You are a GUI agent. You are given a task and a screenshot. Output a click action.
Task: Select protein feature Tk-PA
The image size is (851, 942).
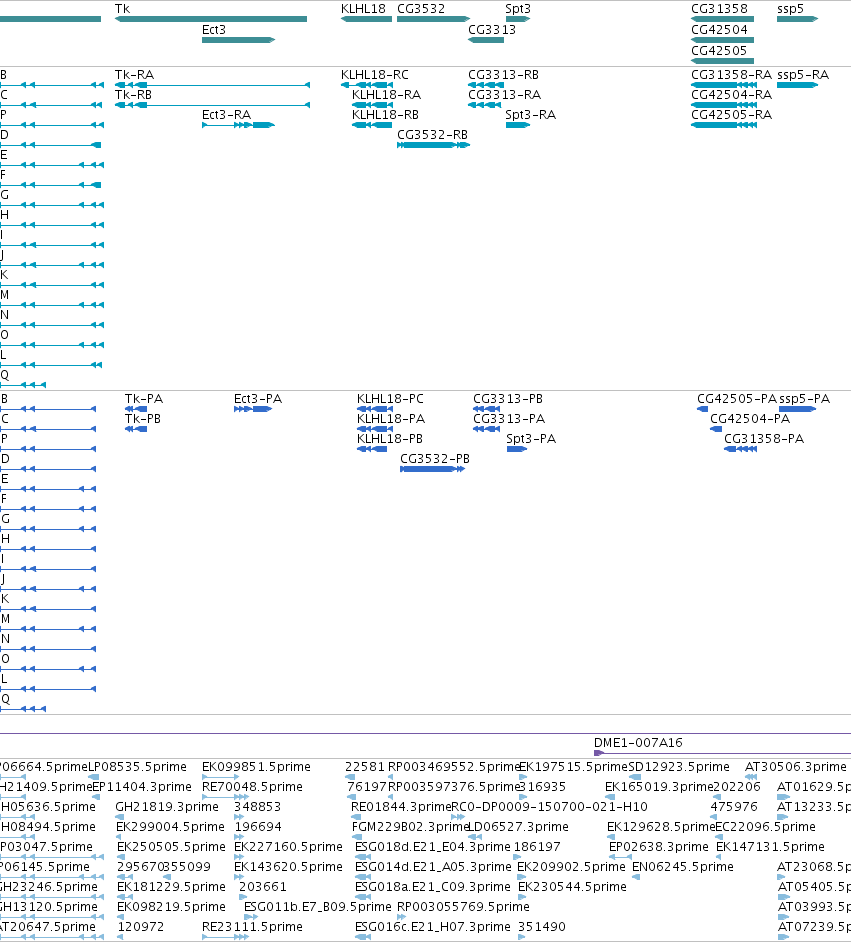[136, 409]
